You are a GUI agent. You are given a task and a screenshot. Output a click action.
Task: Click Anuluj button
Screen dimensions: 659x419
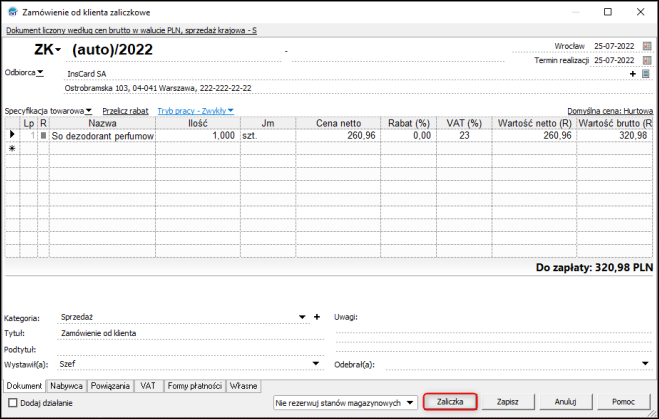(566, 402)
